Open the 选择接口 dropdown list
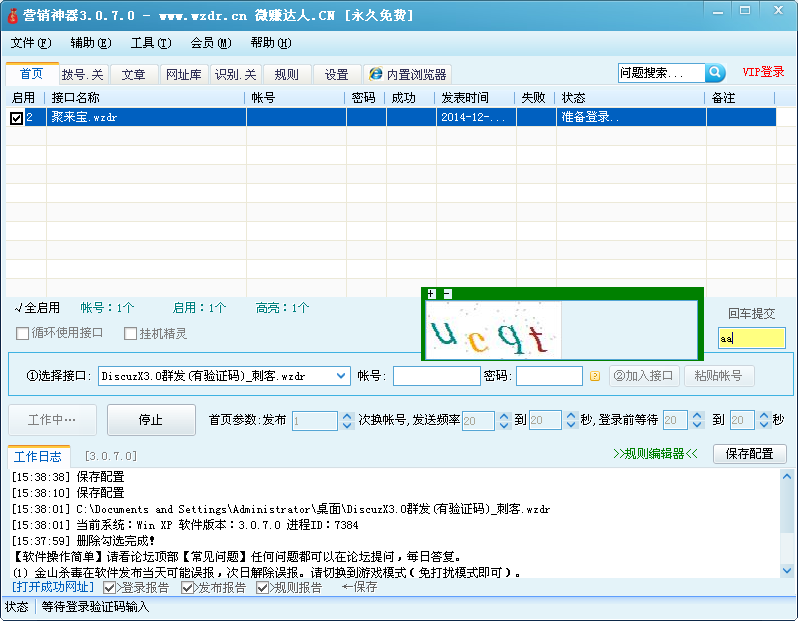798x621 pixels. coord(340,376)
